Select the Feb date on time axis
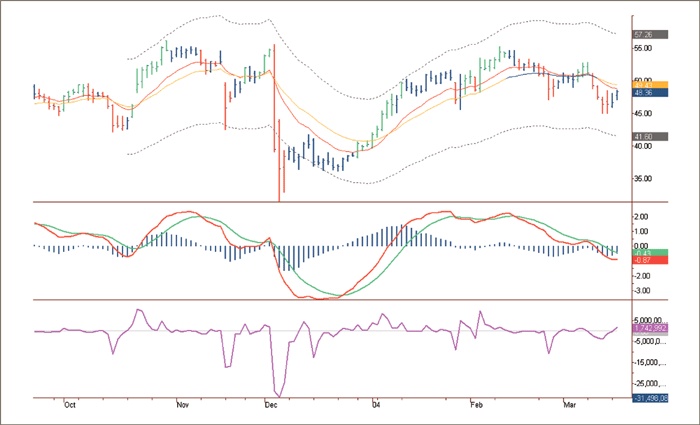700x425 pixels. (476, 405)
